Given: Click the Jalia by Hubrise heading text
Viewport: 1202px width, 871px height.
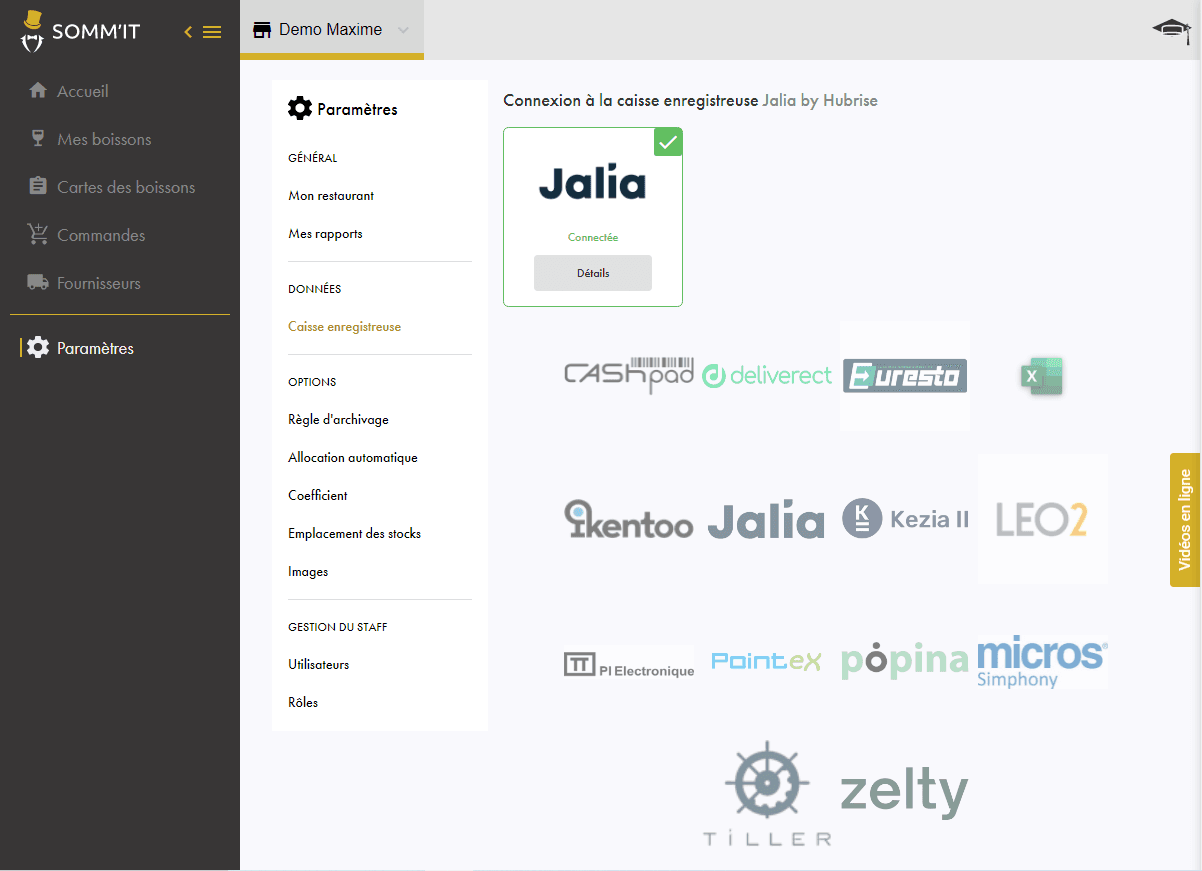Looking at the screenshot, I should (x=820, y=101).
